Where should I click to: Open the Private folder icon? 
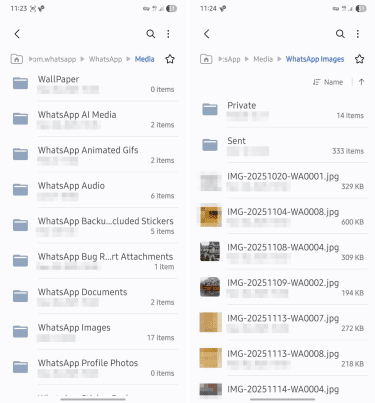(x=210, y=109)
